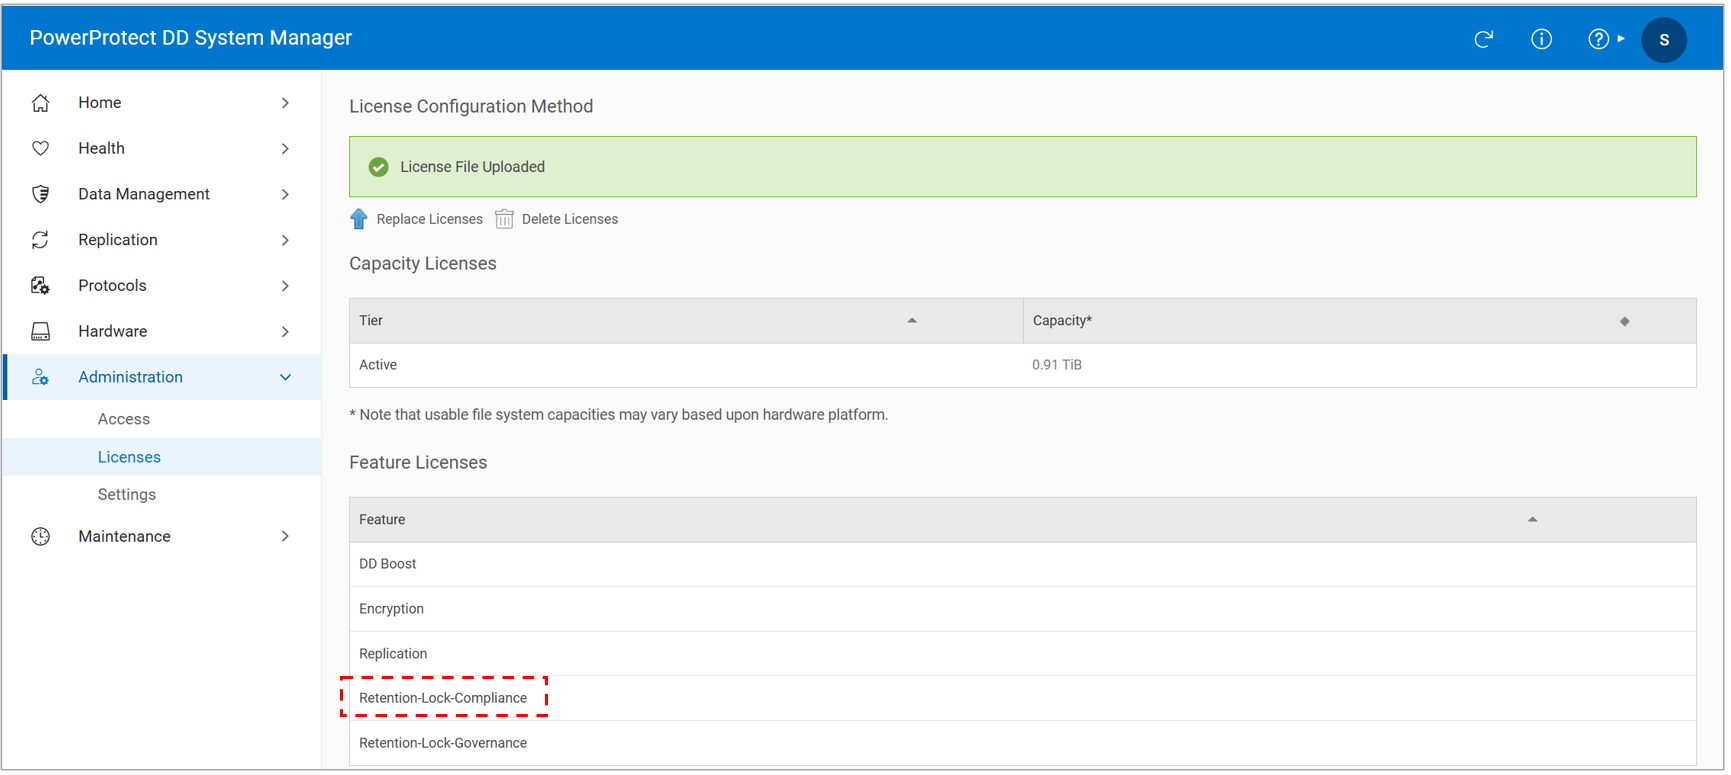The height and width of the screenshot is (775, 1731).
Task: Collapse the Administration menu chevron
Action: click(x=285, y=377)
